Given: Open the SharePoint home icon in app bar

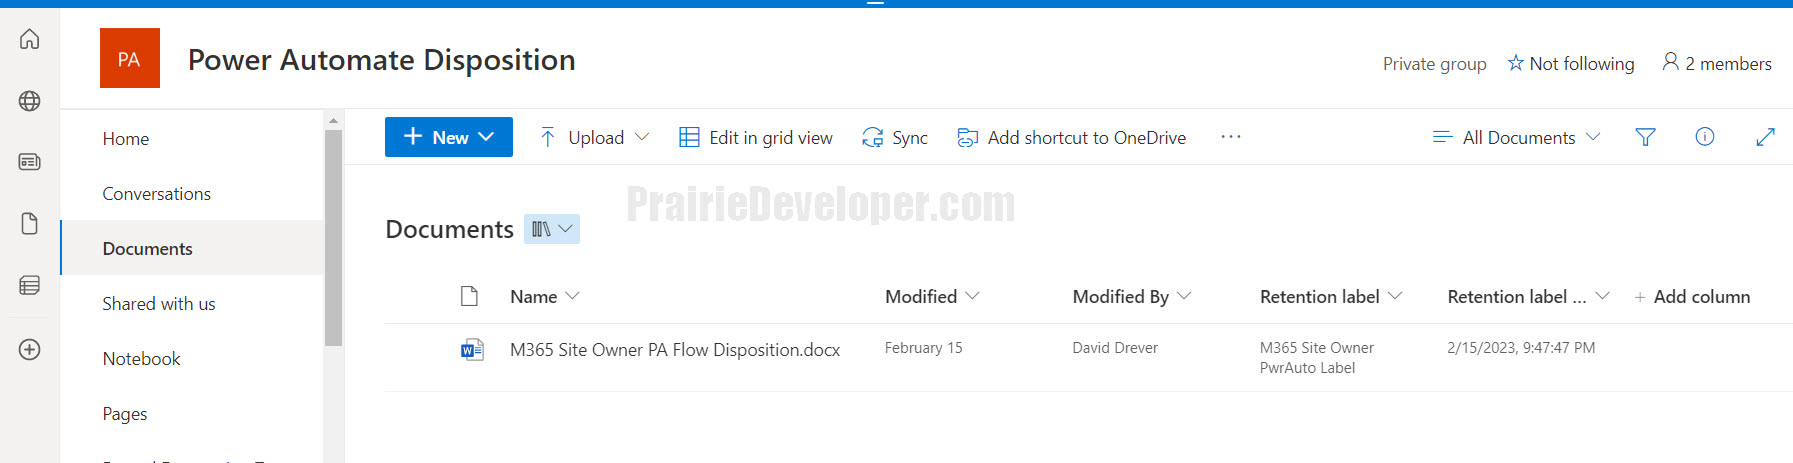Looking at the screenshot, I should pos(30,39).
